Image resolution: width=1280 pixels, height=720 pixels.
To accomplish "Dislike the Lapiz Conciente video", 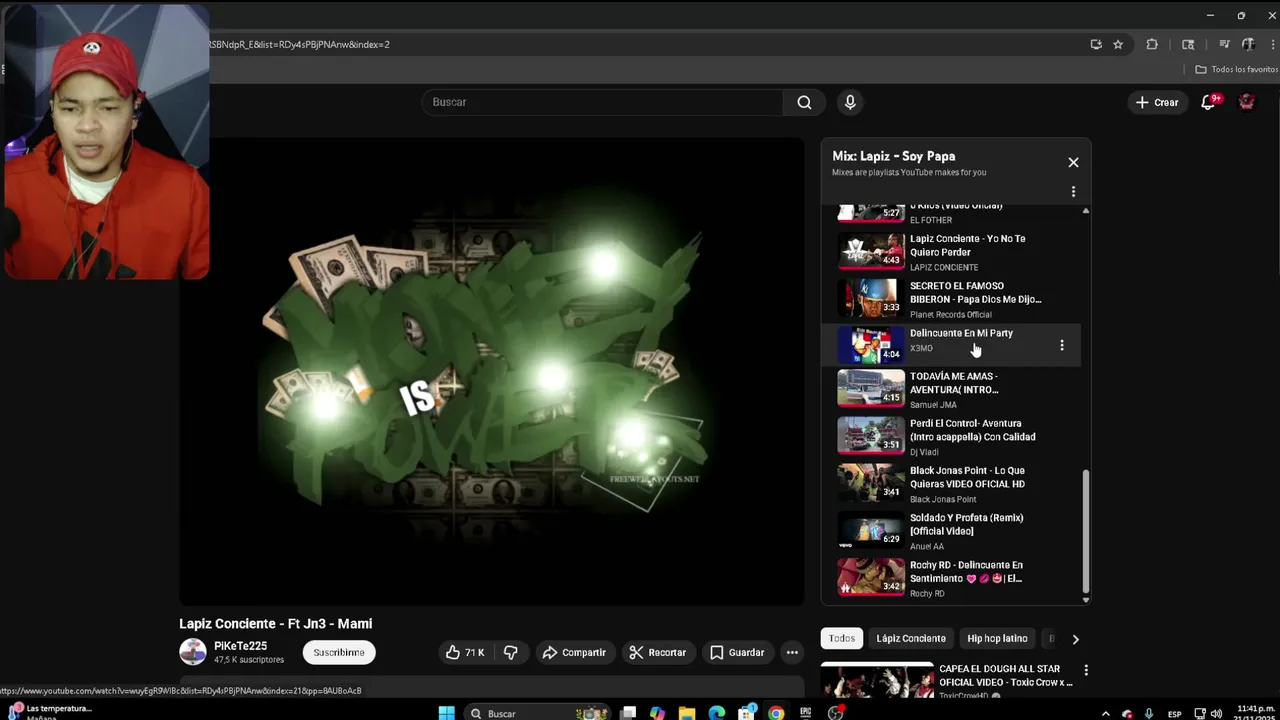I will (x=510, y=652).
